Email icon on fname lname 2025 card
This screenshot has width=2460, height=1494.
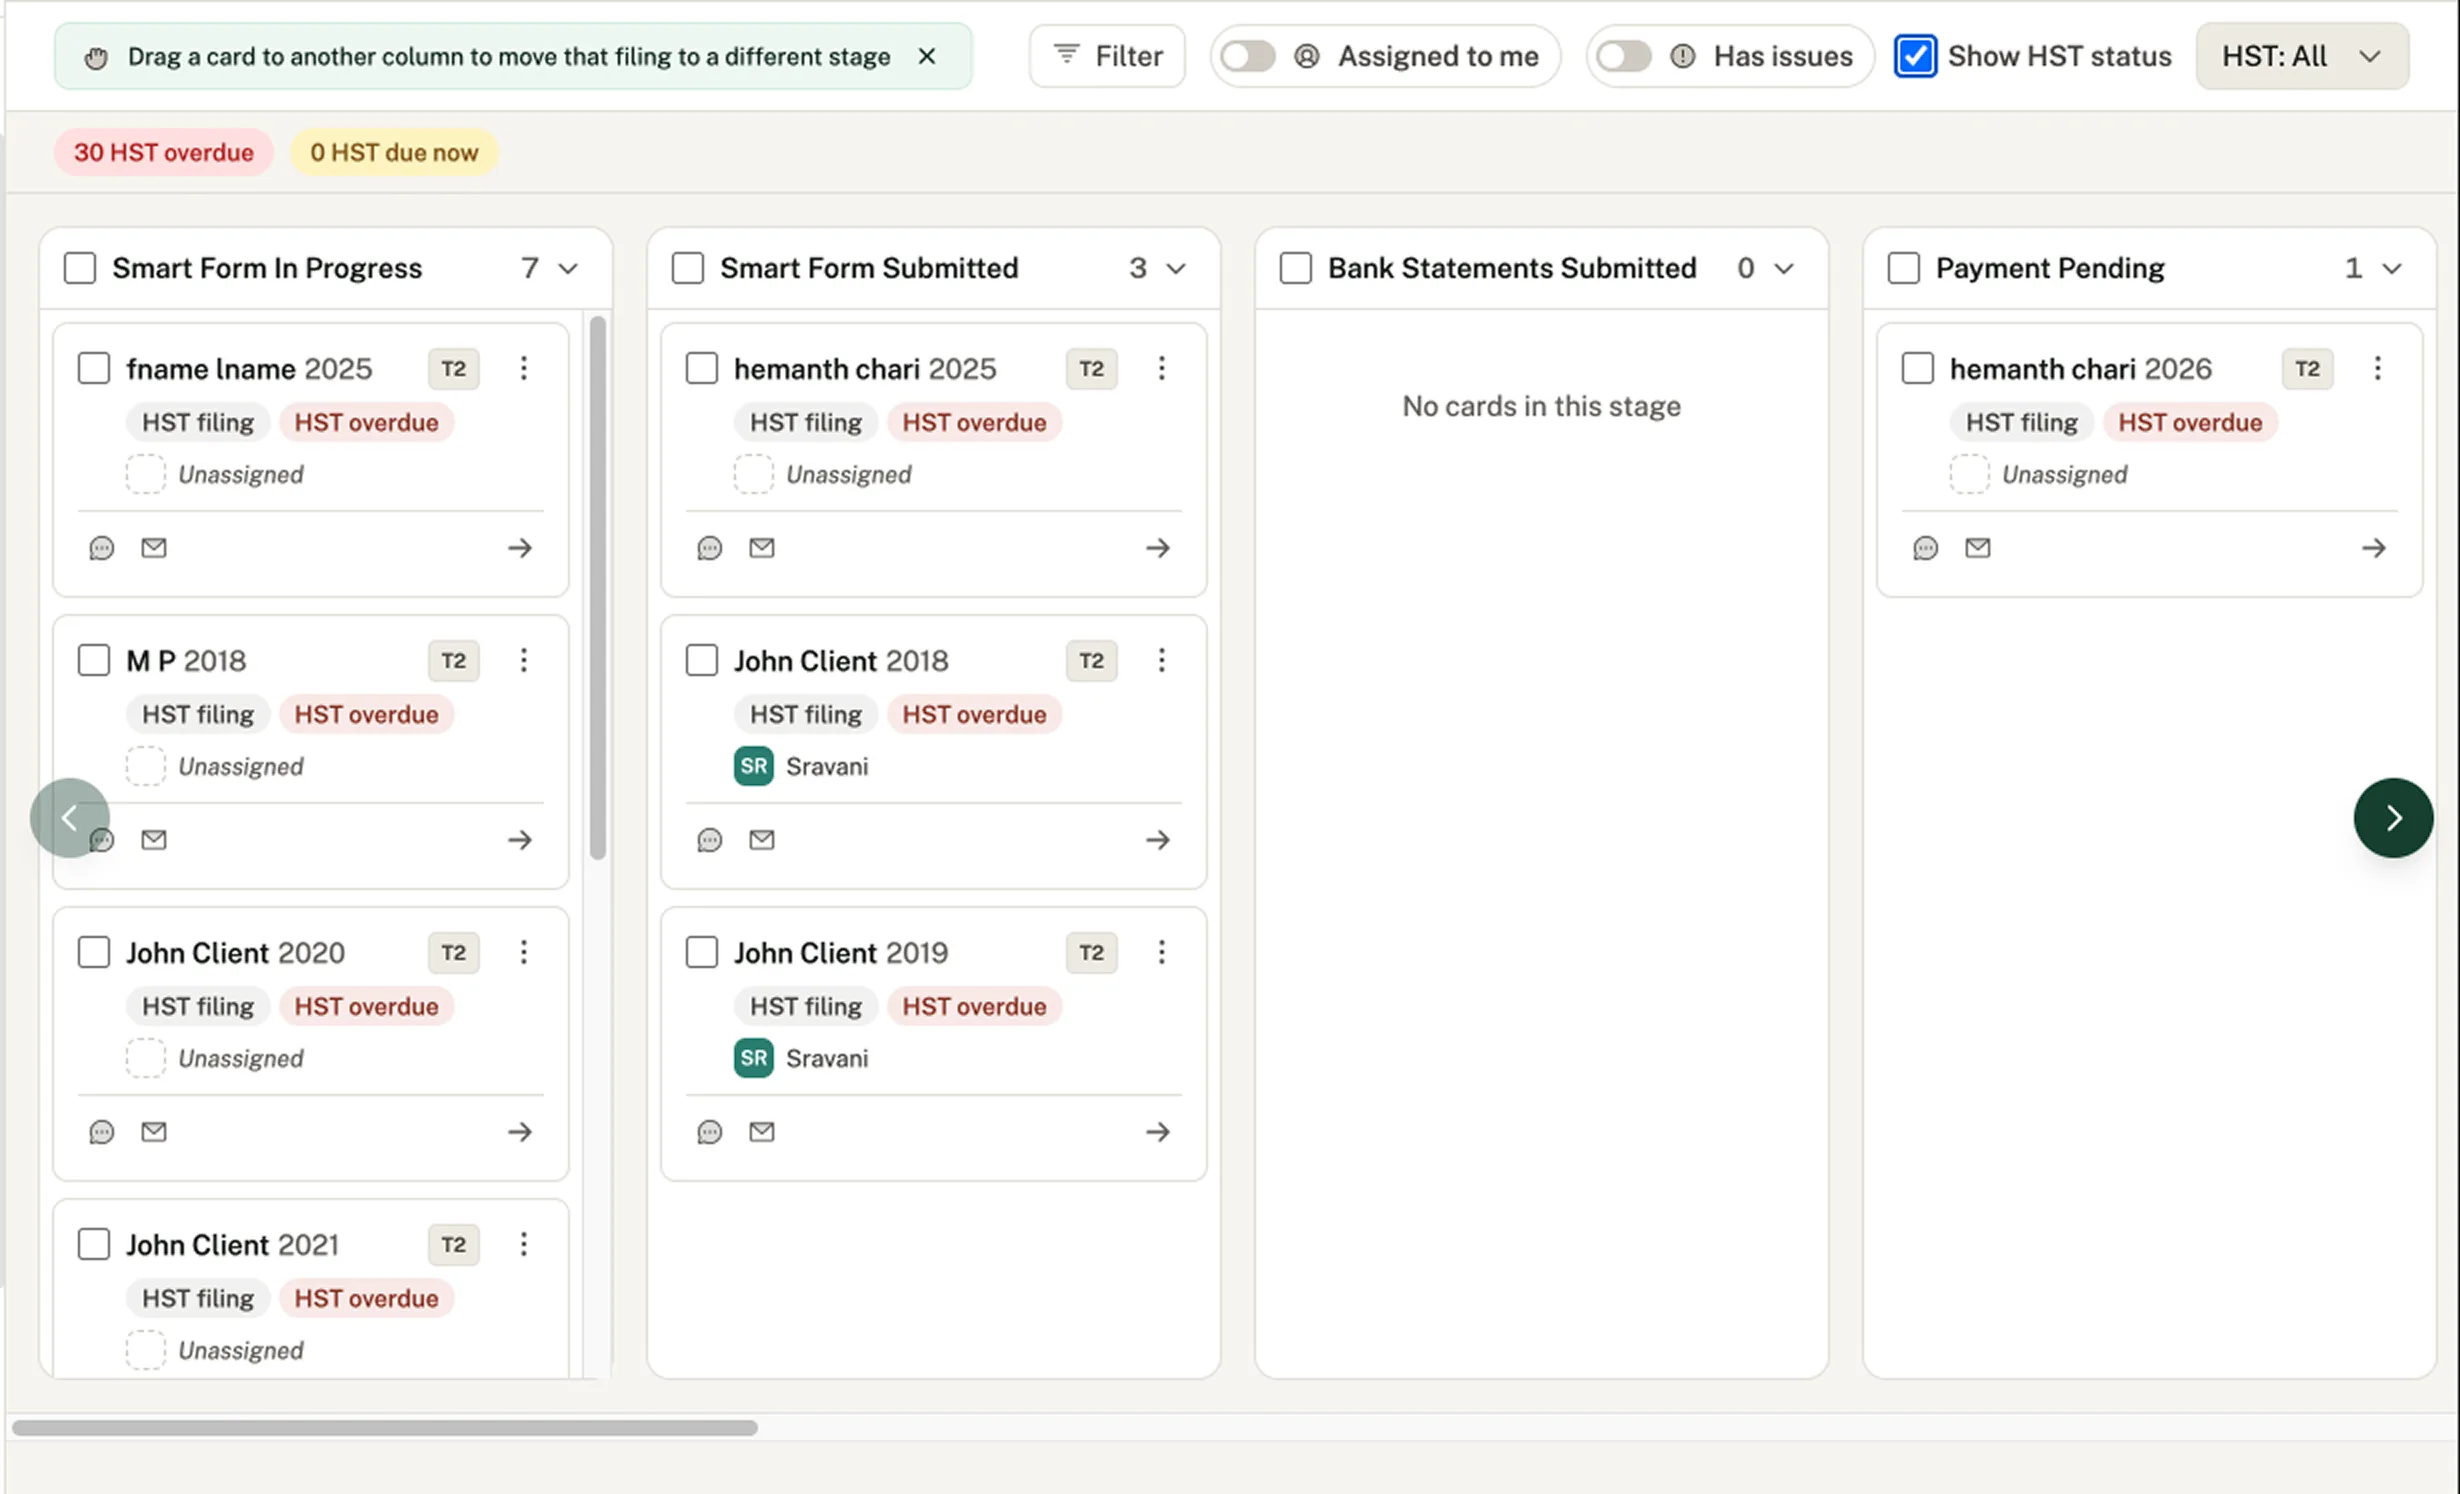[x=154, y=548]
